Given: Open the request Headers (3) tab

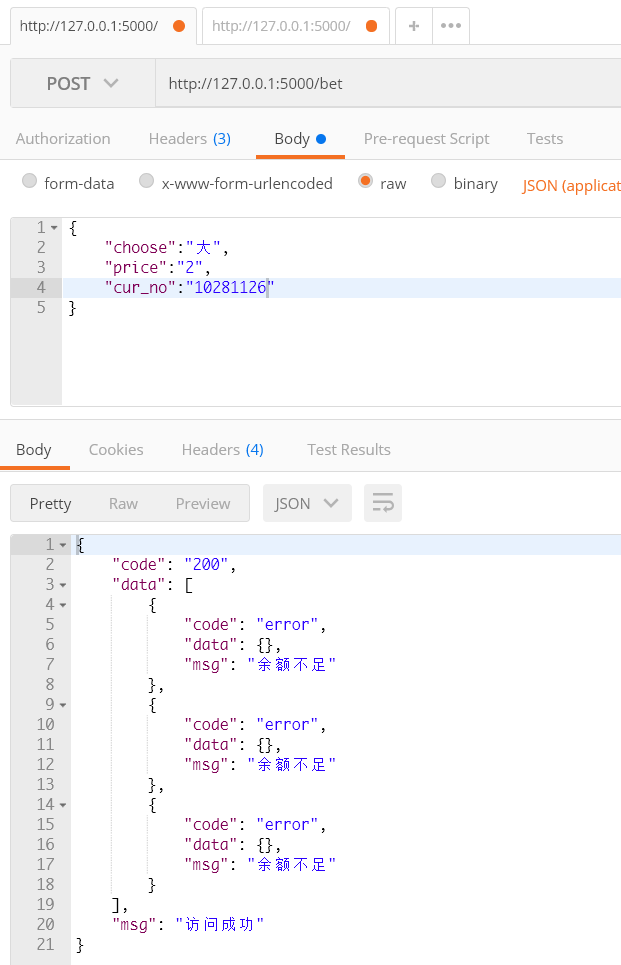Looking at the screenshot, I should pos(189,139).
